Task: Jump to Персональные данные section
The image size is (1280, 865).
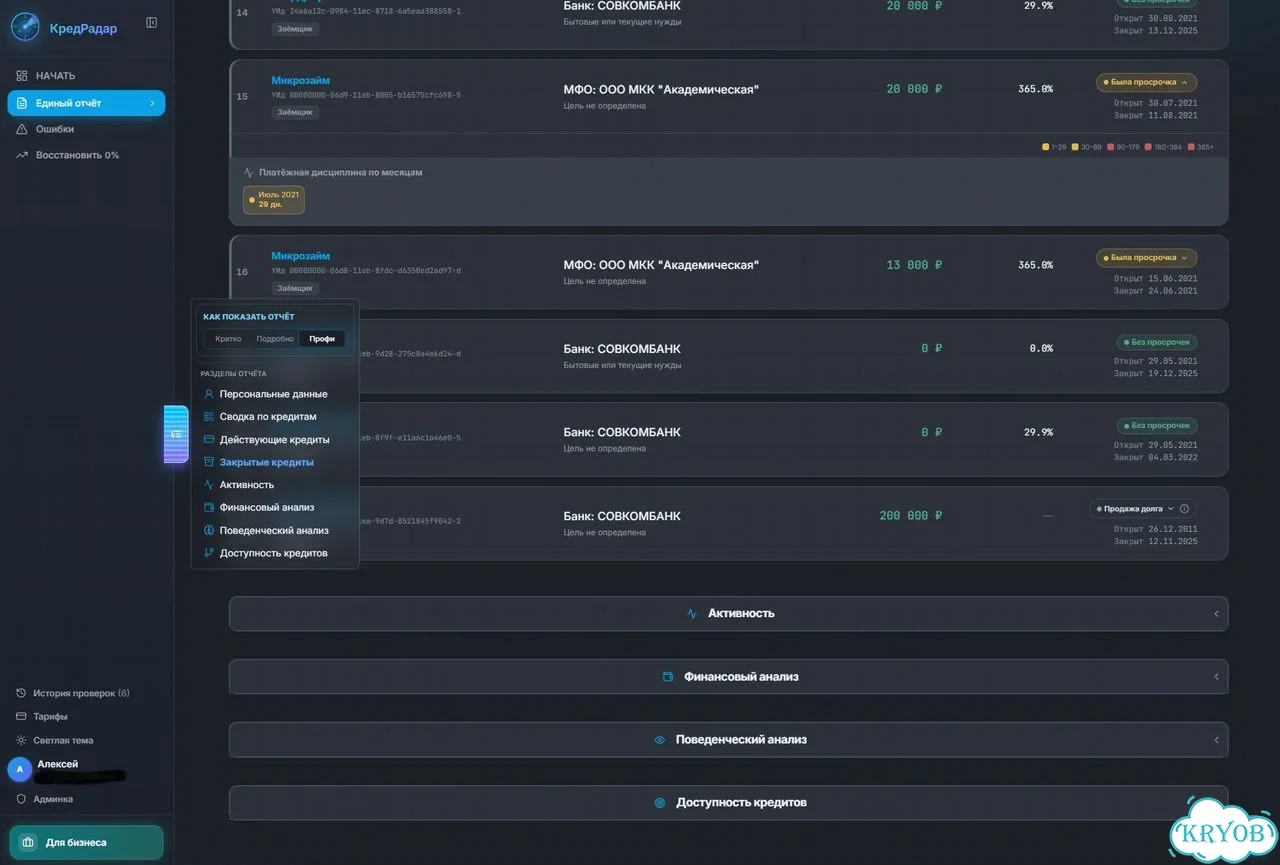Action: (x=275, y=394)
